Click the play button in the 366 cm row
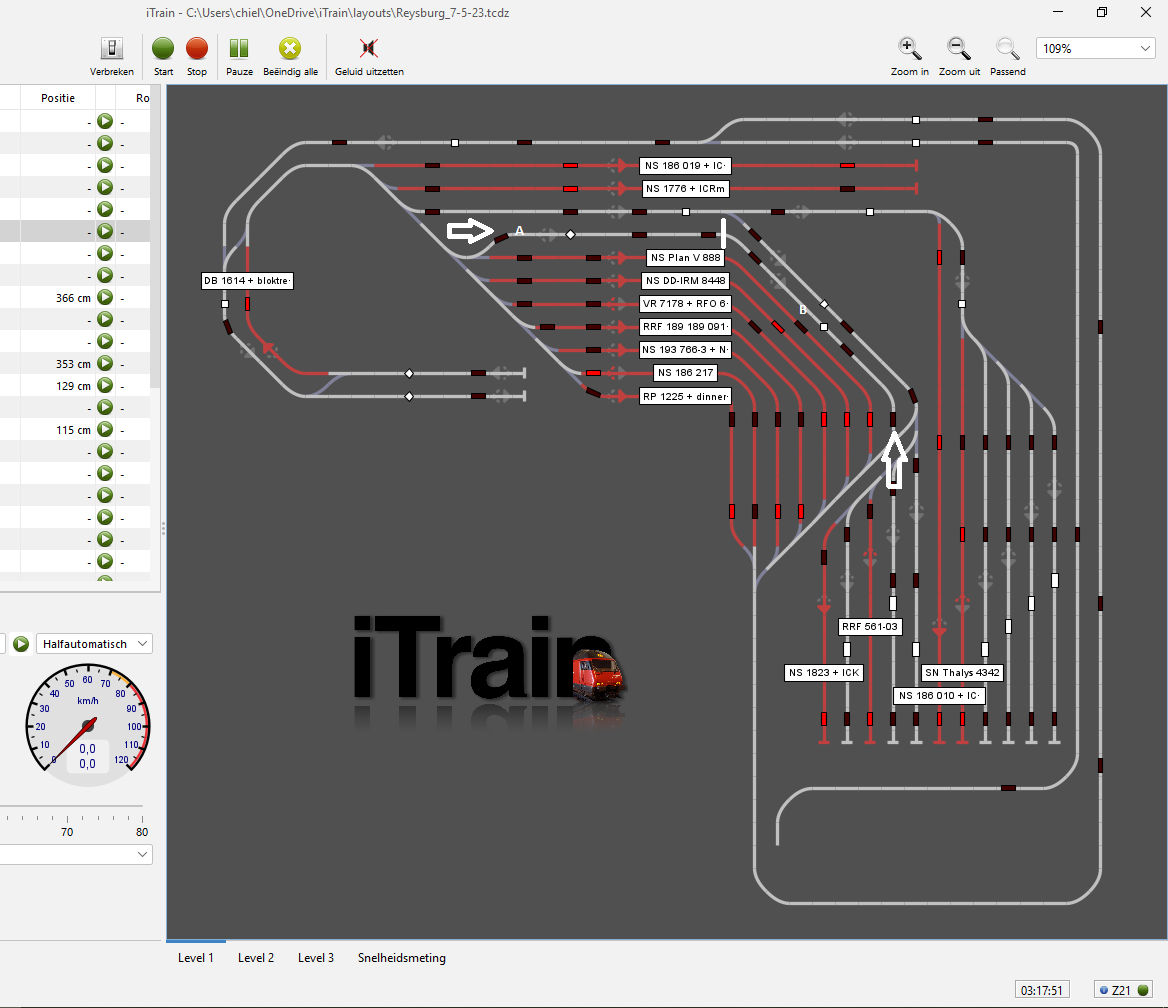1168x1008 pixels. (x=105, y=297)
